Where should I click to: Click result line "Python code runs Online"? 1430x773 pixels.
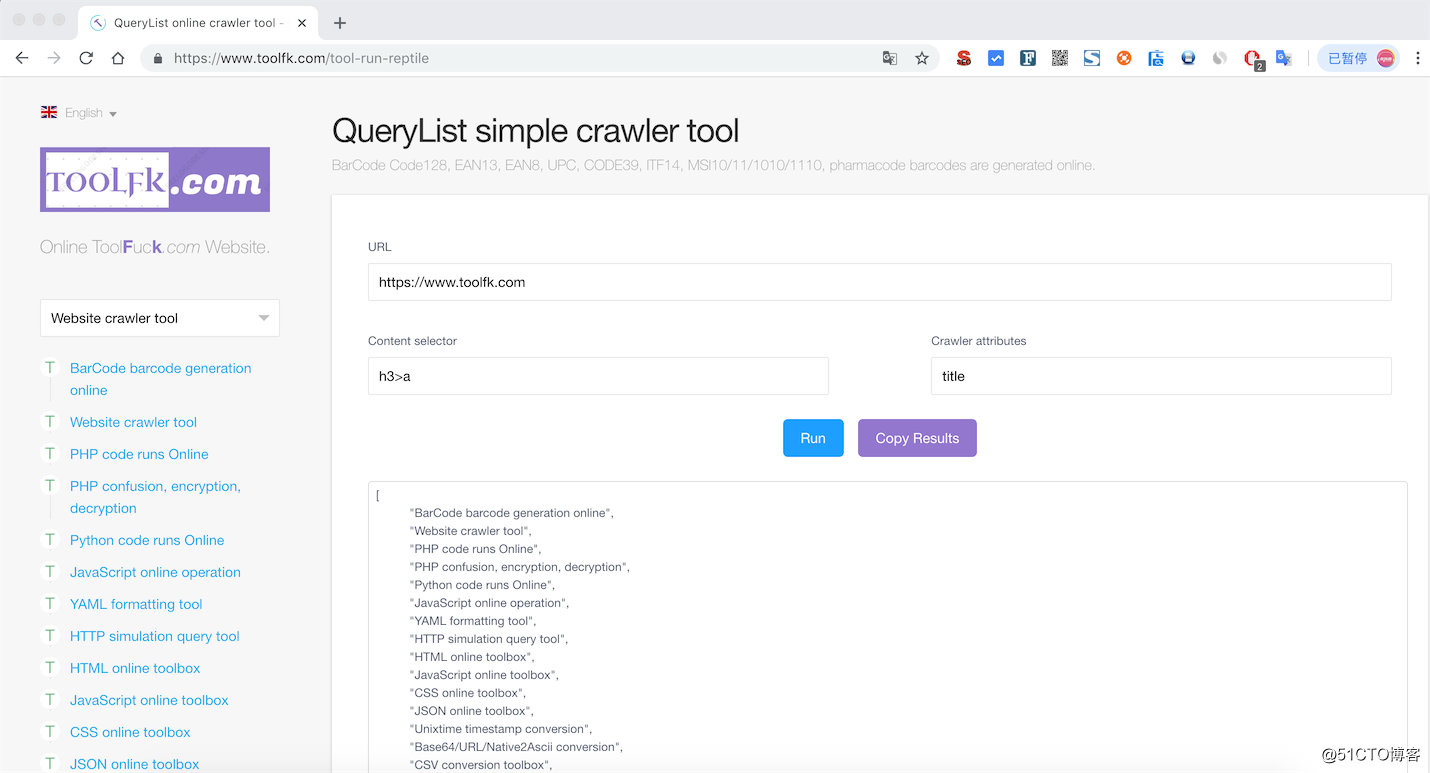483,585
